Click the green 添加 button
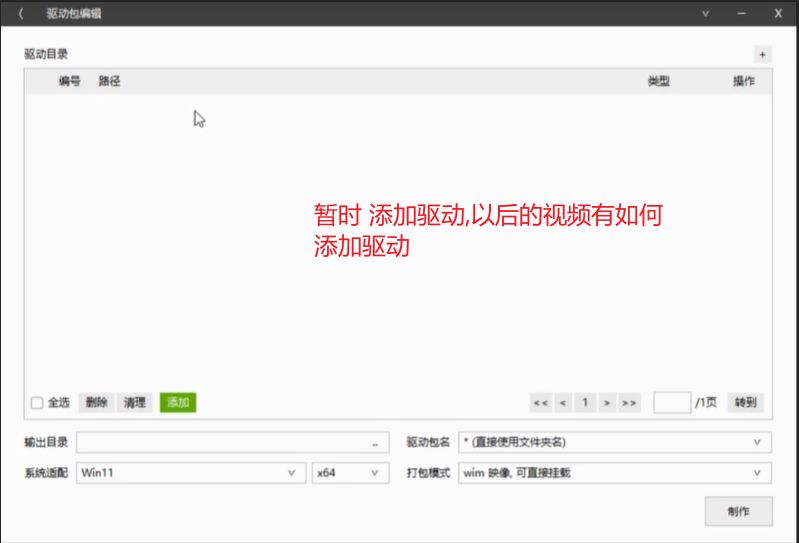This screenshot has height=543, width=799. [178, 403]
